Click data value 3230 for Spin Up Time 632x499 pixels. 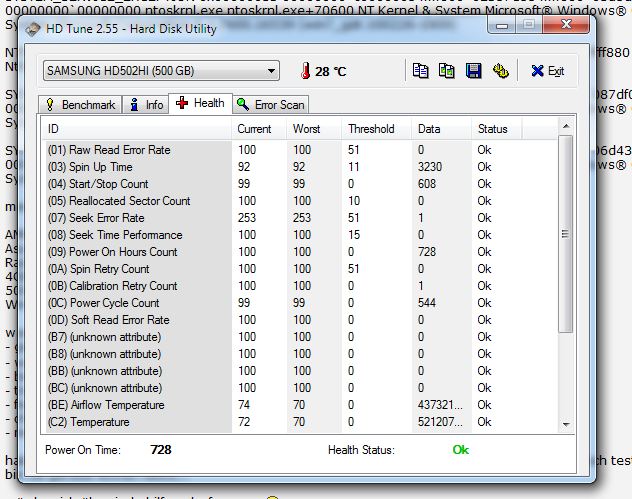[x=430, y=167]
